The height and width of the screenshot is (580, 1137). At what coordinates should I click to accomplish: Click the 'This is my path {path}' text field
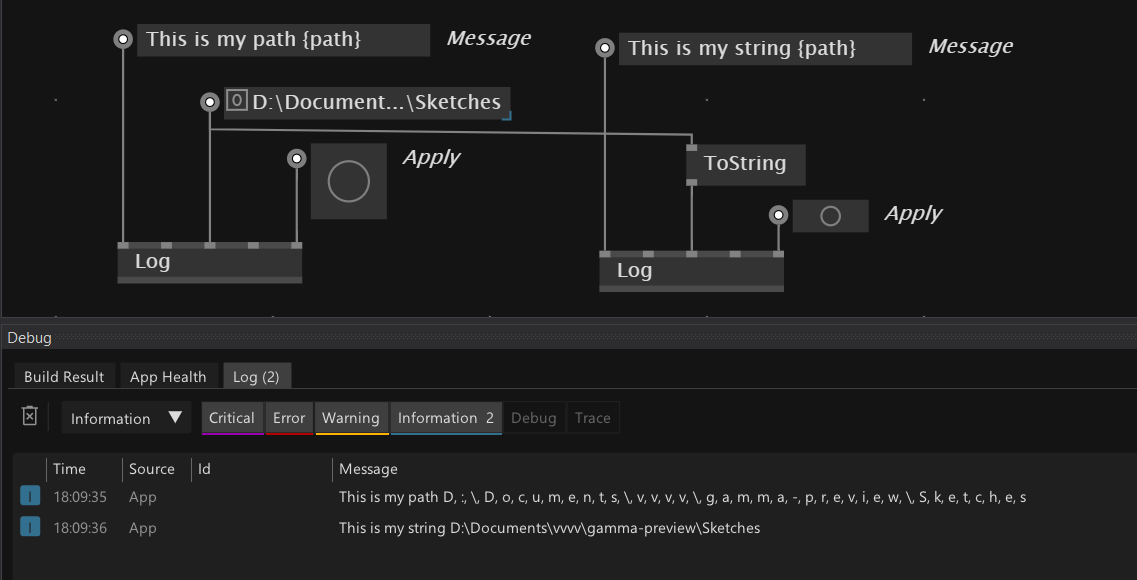click(x=284, y=39)
